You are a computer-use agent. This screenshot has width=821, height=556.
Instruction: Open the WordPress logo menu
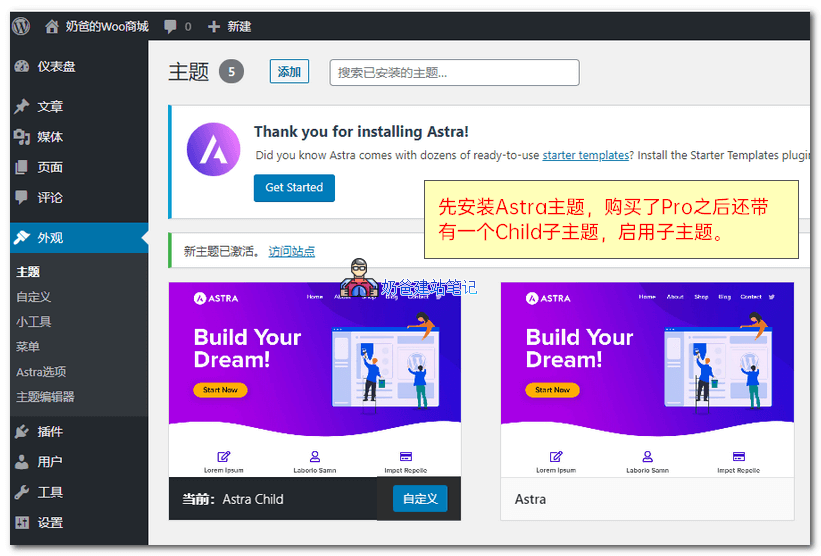pos(21,26)
